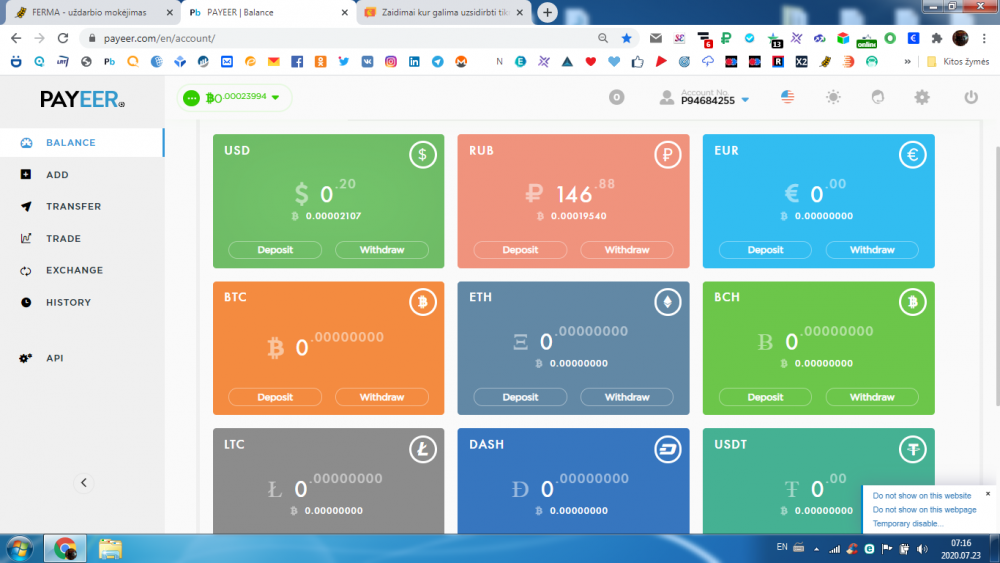
Task: Open the Windows Start menu
Action: pyautogui.click(x=19, y=549)
